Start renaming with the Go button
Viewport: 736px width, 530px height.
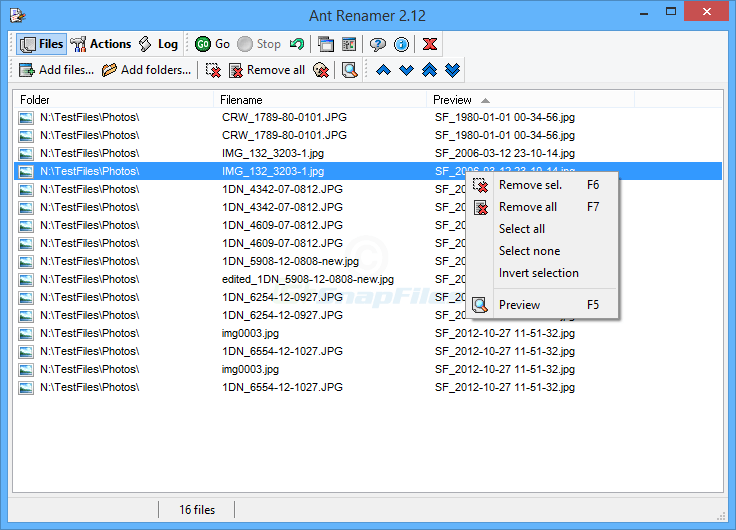(212, 44)
